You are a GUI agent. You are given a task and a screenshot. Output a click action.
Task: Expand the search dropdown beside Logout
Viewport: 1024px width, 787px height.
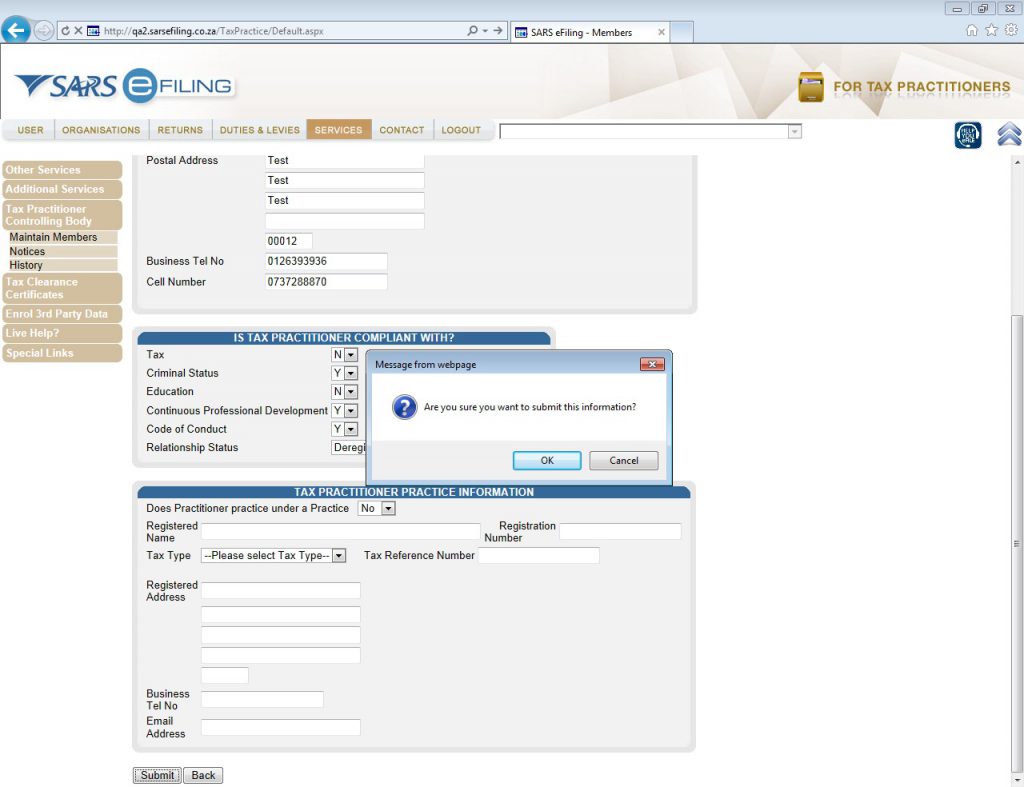pyautogui.click(x=794, y=130)
